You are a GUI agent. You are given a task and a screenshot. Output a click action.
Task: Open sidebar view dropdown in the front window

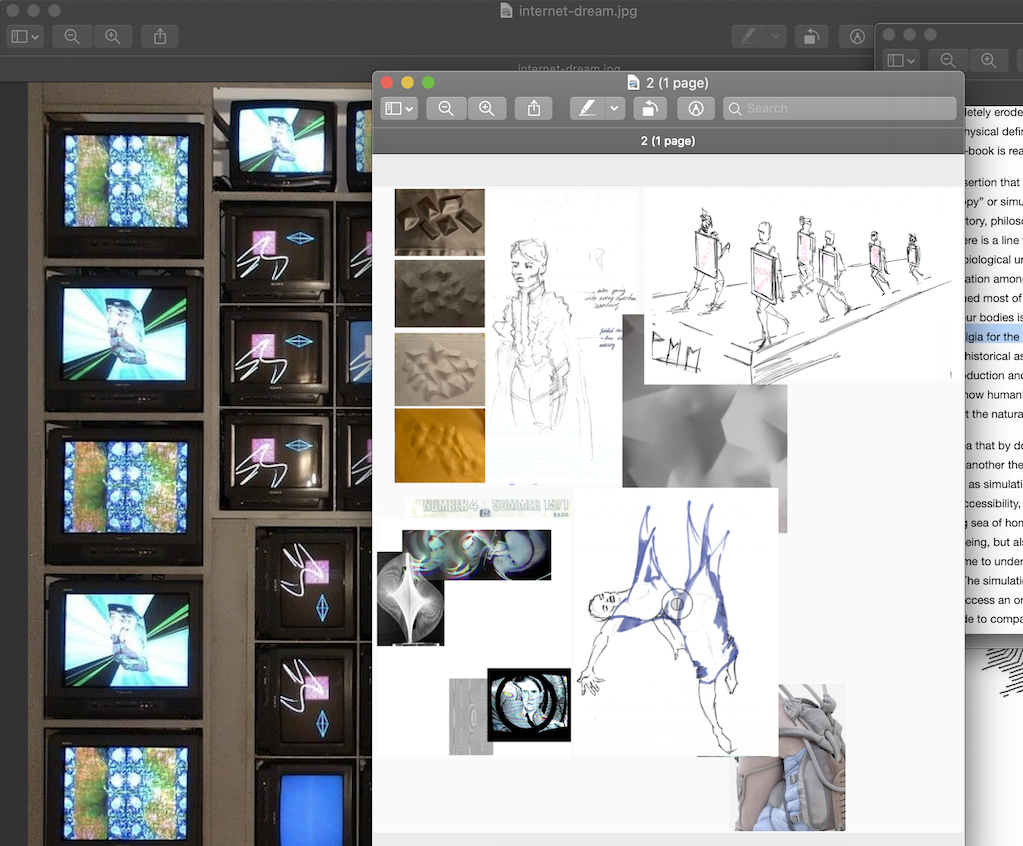399,108
